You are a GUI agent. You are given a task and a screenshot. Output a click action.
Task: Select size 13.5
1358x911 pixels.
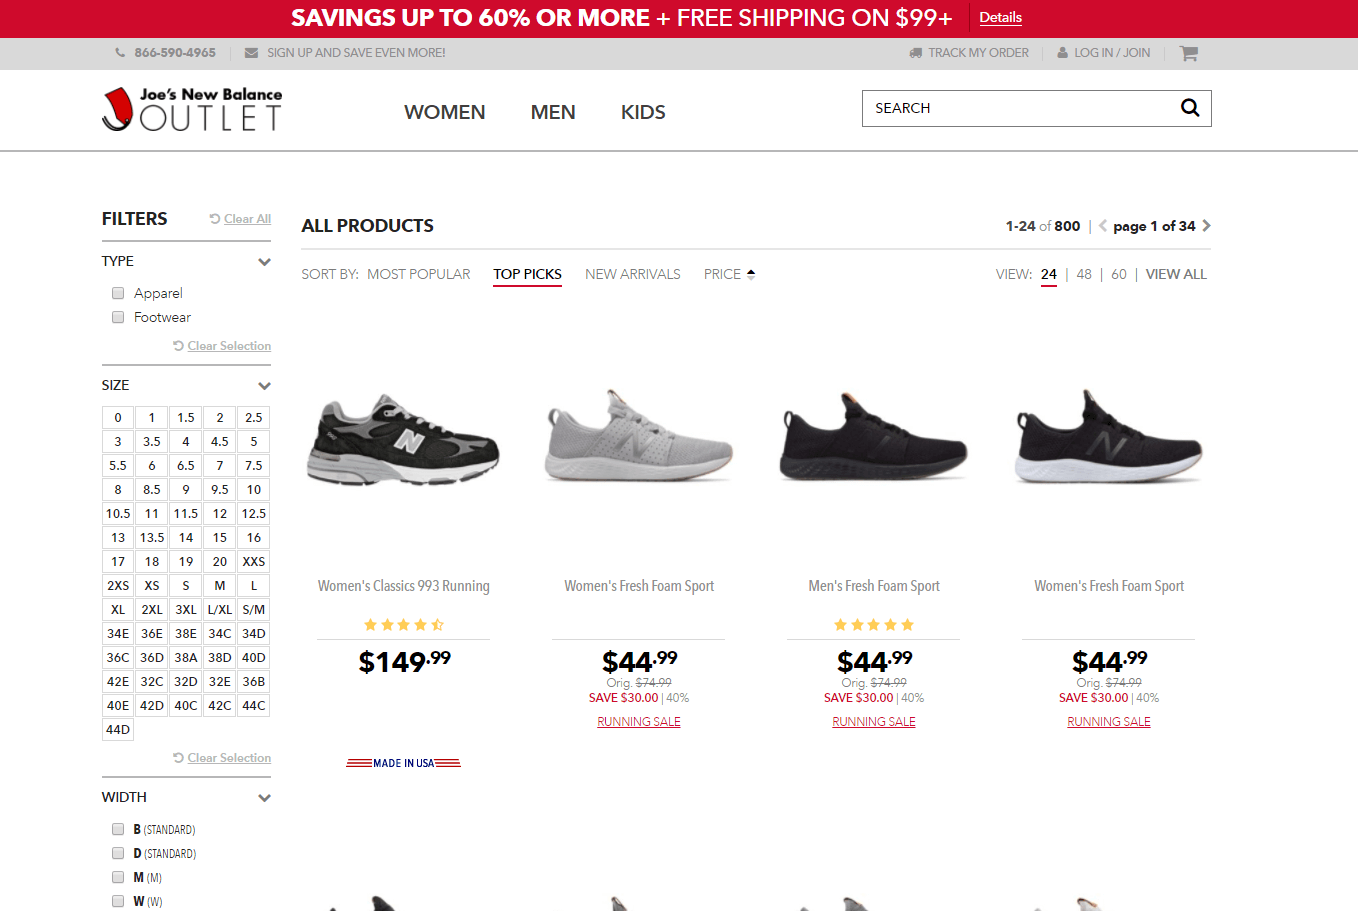tap(152, 538)
